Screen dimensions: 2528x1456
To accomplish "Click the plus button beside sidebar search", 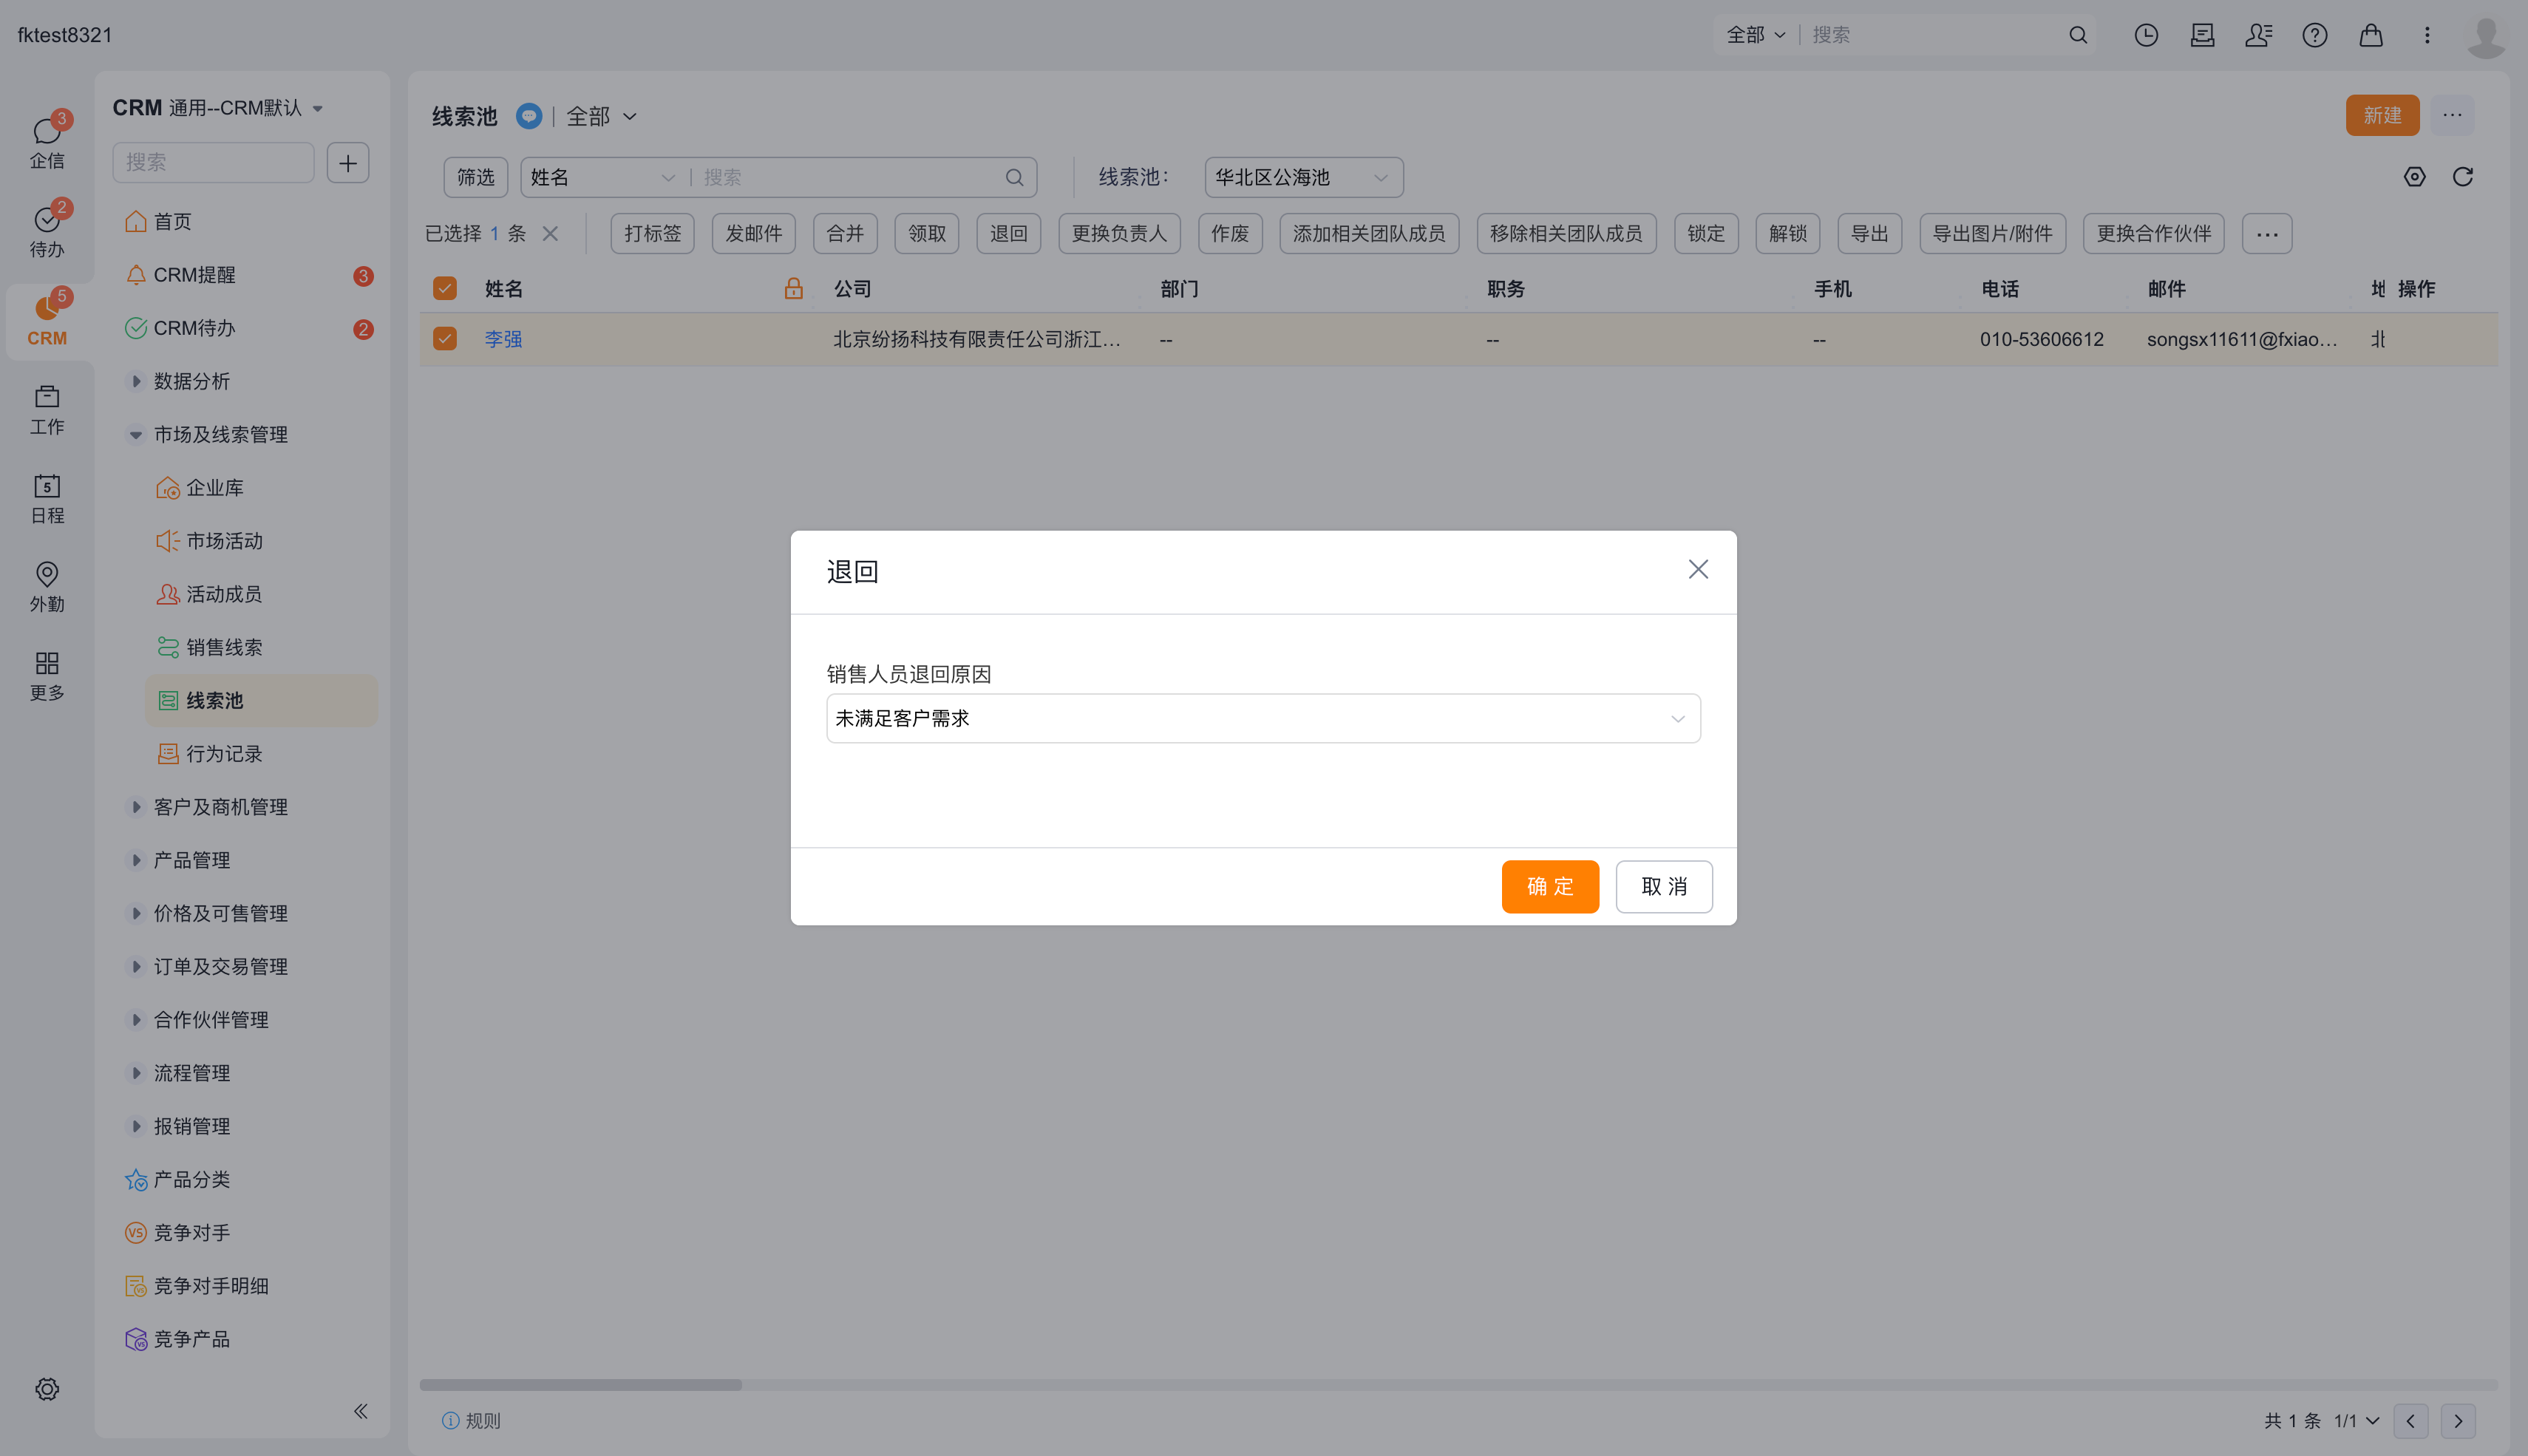I will pyautogui.click(x=348, y=162).
